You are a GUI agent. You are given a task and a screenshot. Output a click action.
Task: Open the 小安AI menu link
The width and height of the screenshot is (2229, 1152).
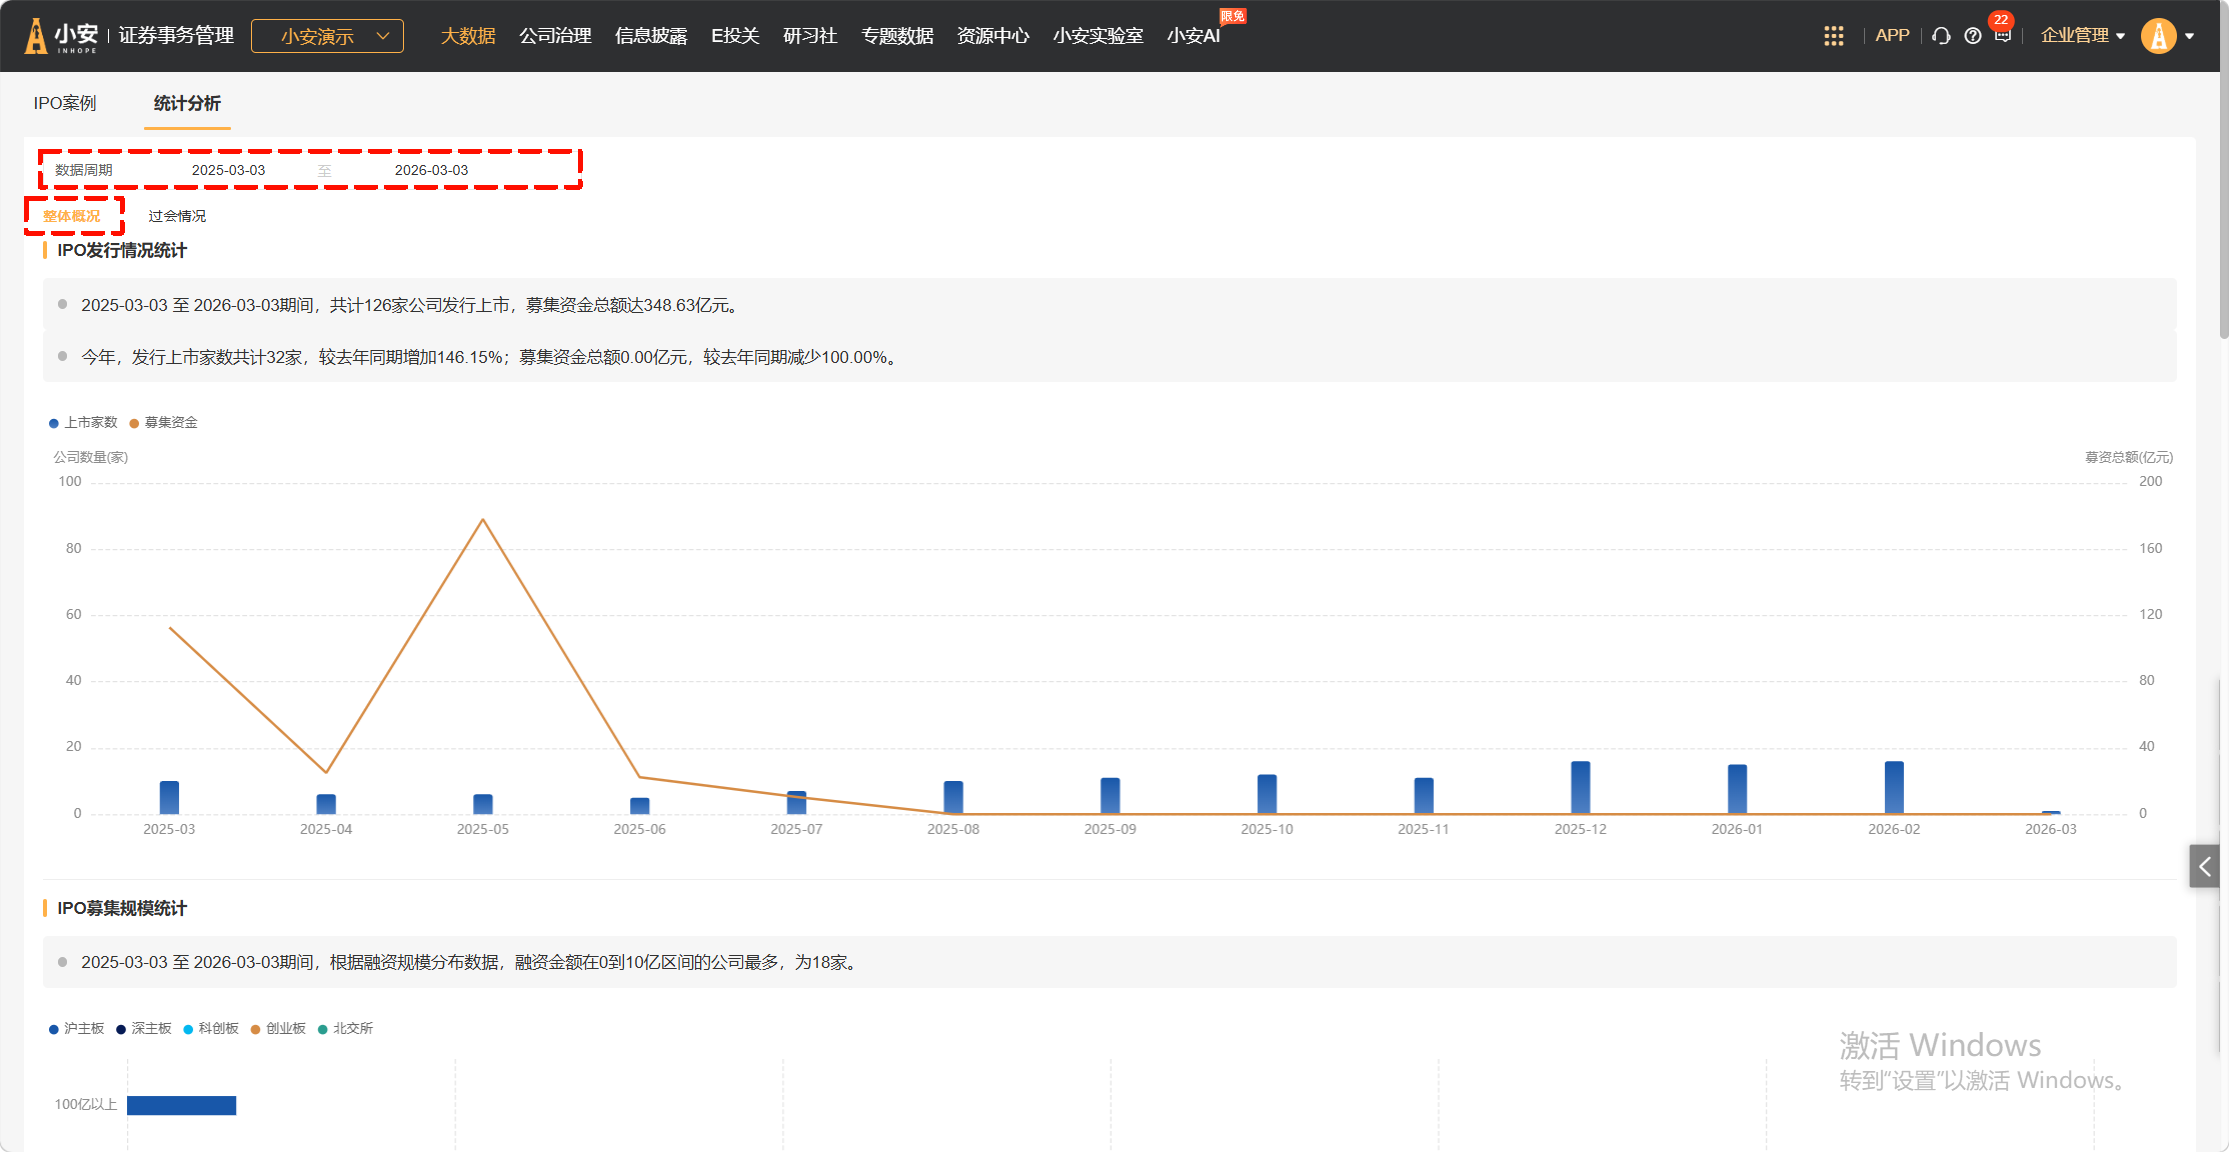tap(1193, 36)
